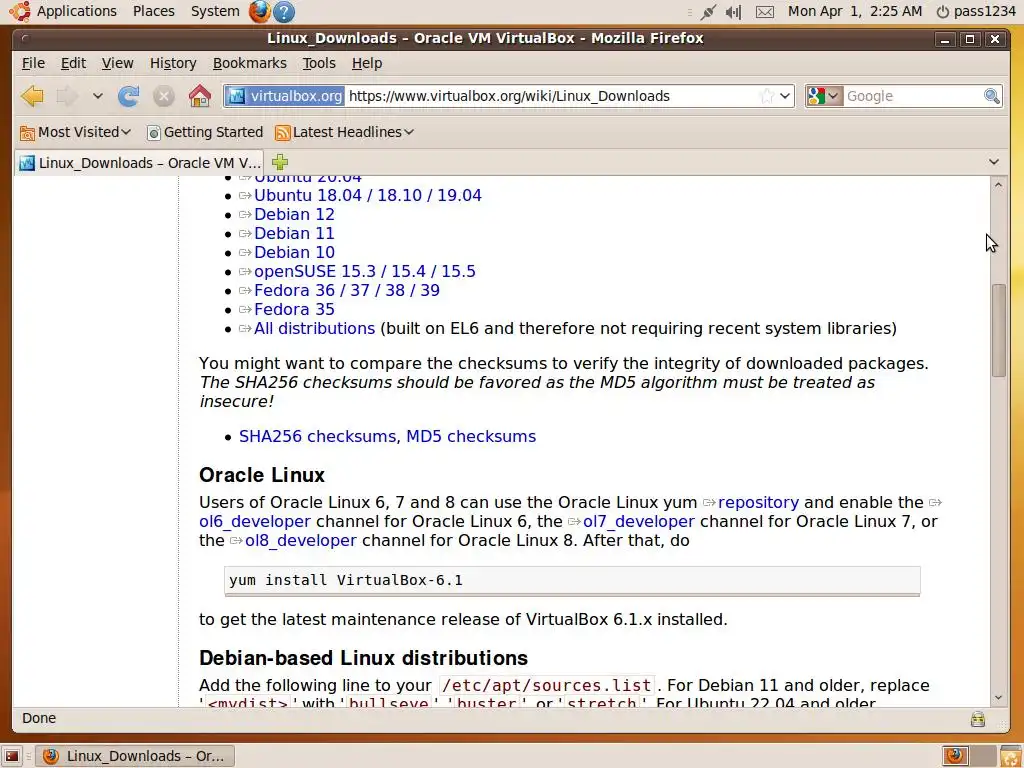Click the address bar URL text
Viewport: 1024px width, 768px height.
coord(509,96)
